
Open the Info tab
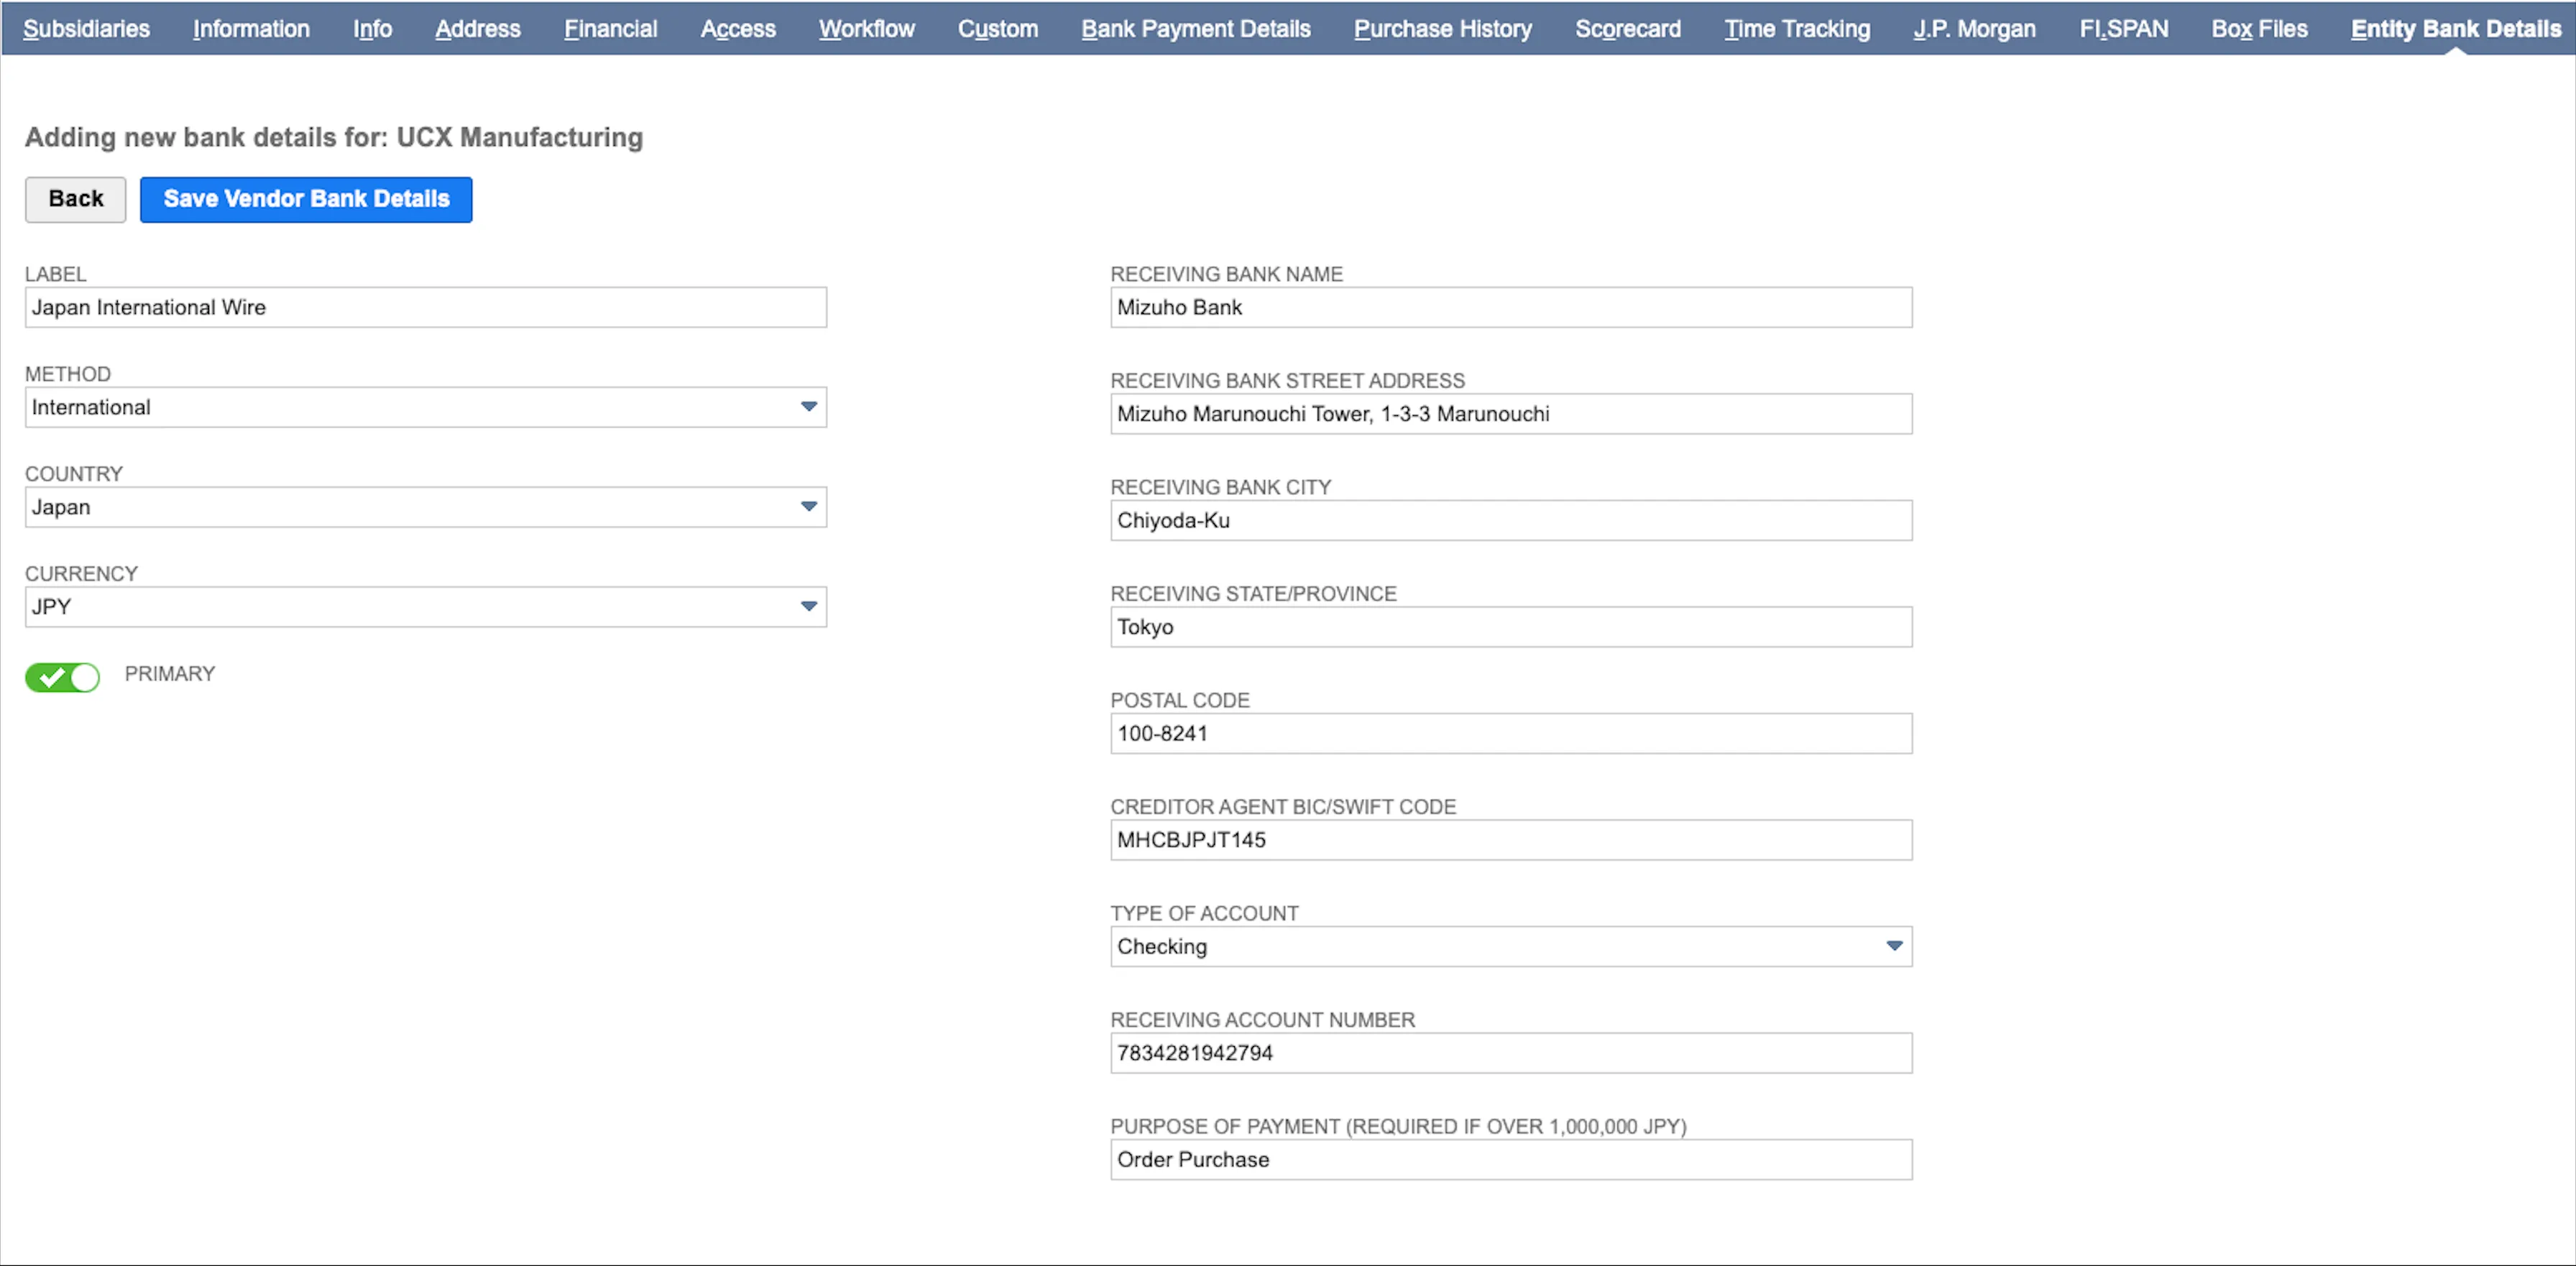tap(372, 29)
